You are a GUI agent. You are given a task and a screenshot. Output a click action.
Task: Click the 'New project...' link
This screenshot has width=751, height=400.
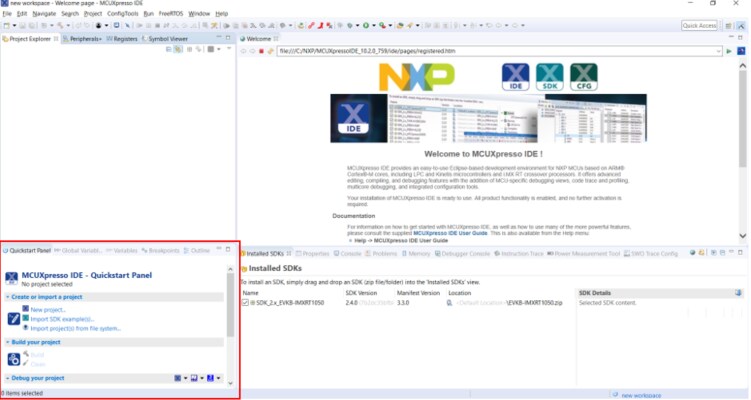click(x=48, y=310)
